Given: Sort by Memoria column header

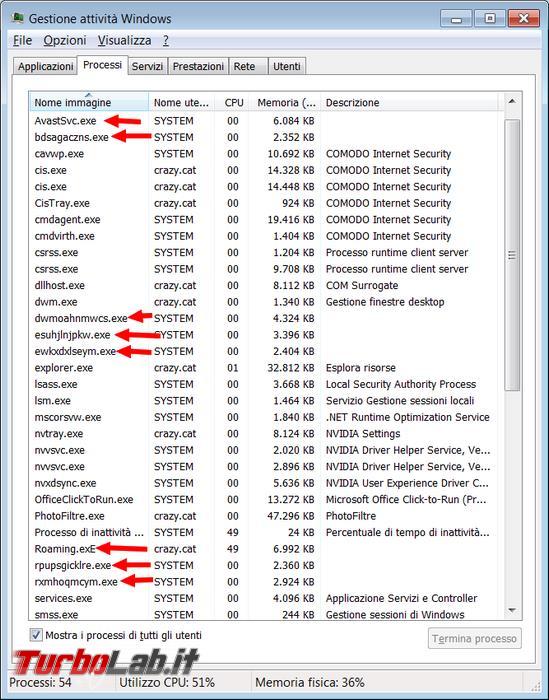Looking at the screenshot, I should tap(285, 102).
